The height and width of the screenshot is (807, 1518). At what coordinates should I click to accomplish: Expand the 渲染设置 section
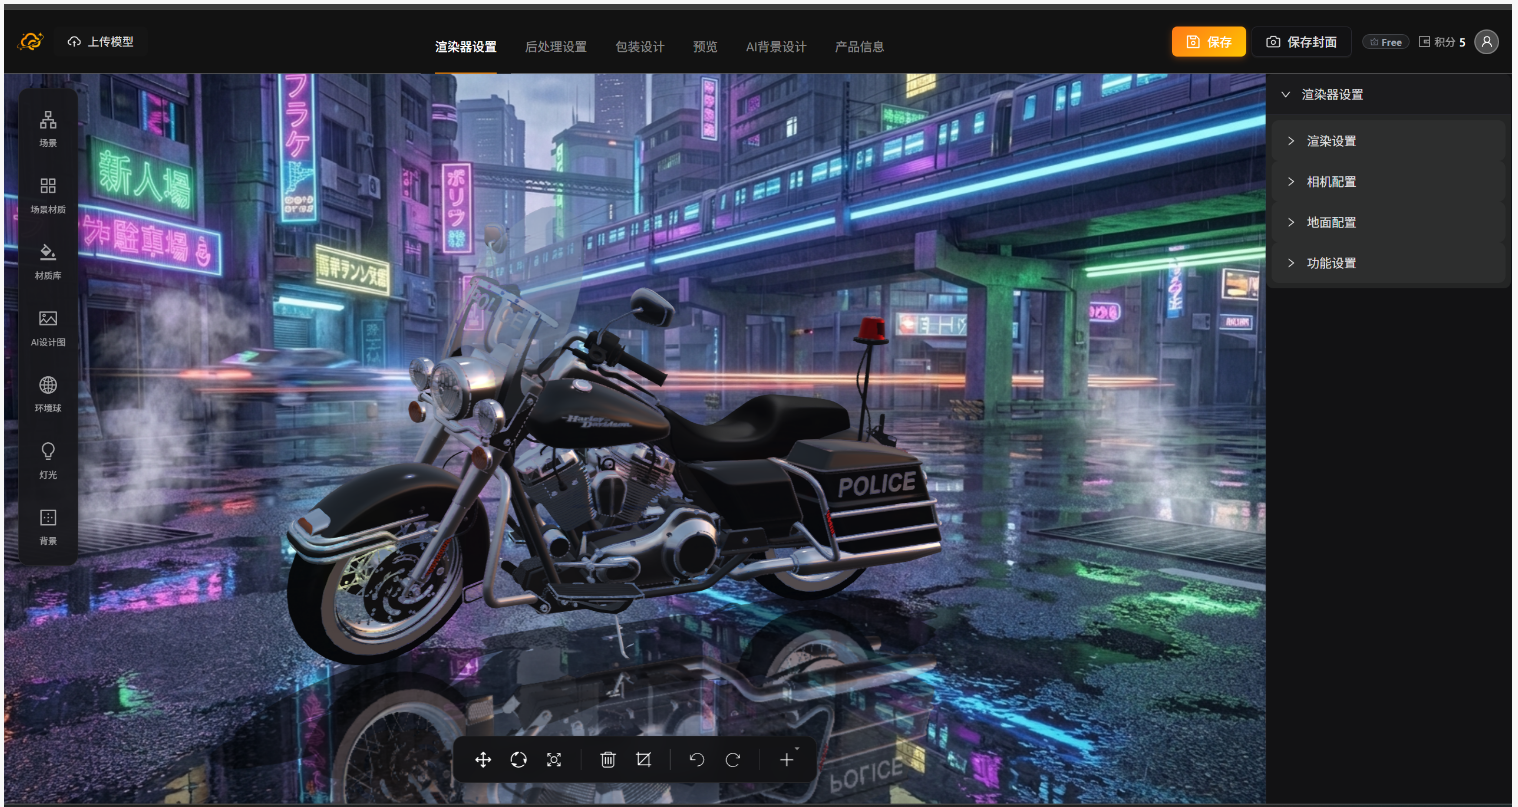(x=1330, y=141)
